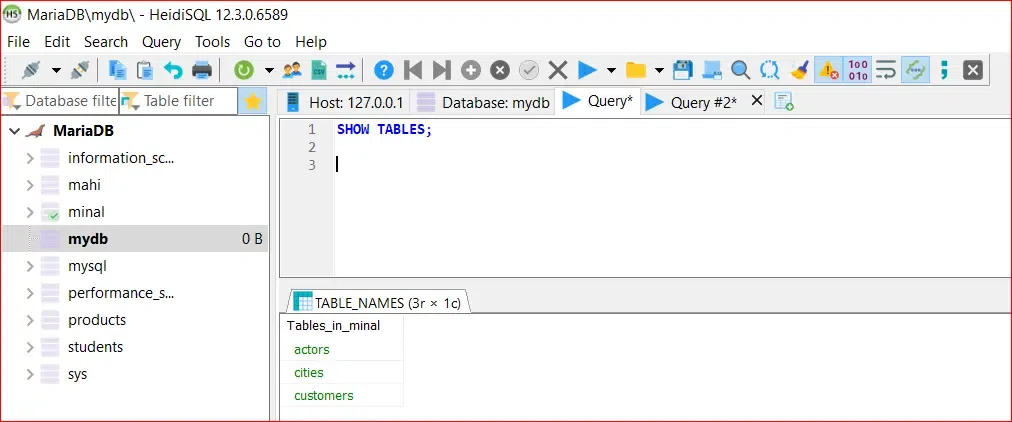Click the Save floppy disk icon

[683, 70]
